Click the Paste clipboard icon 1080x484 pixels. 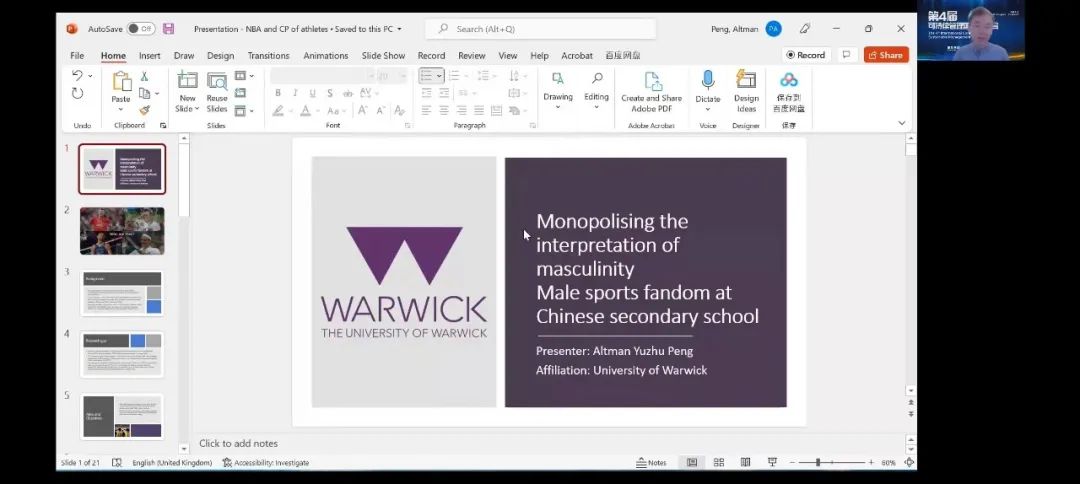click(121, 81)
